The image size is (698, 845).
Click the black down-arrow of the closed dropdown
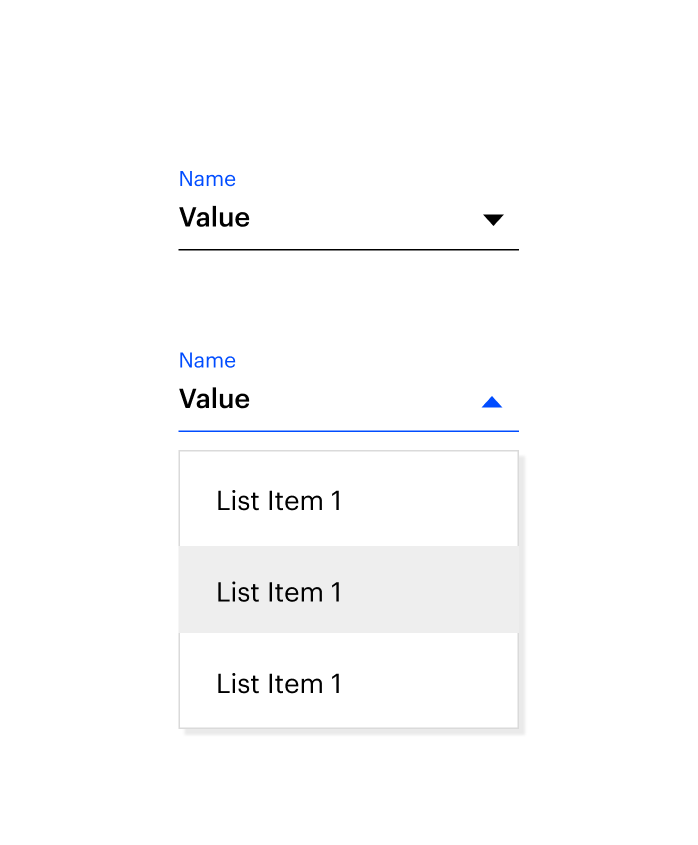tap(493, 220)
